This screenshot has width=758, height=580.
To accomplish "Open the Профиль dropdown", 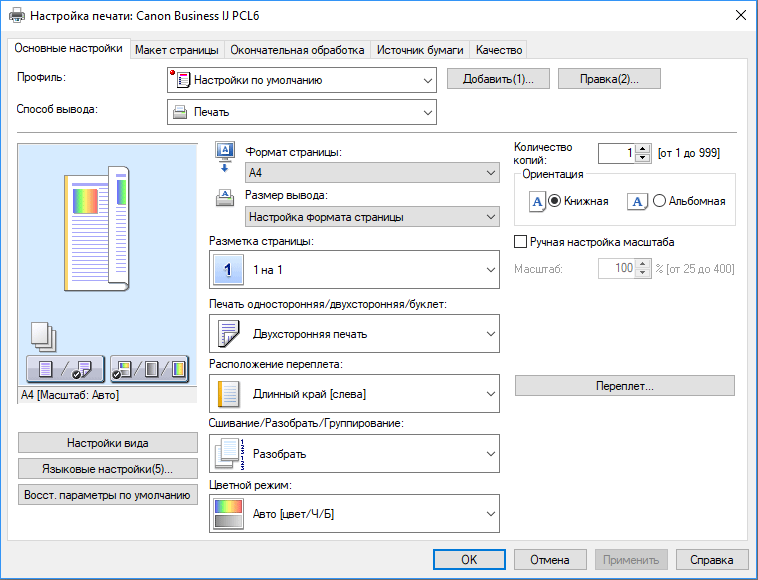I will (302, 80).
